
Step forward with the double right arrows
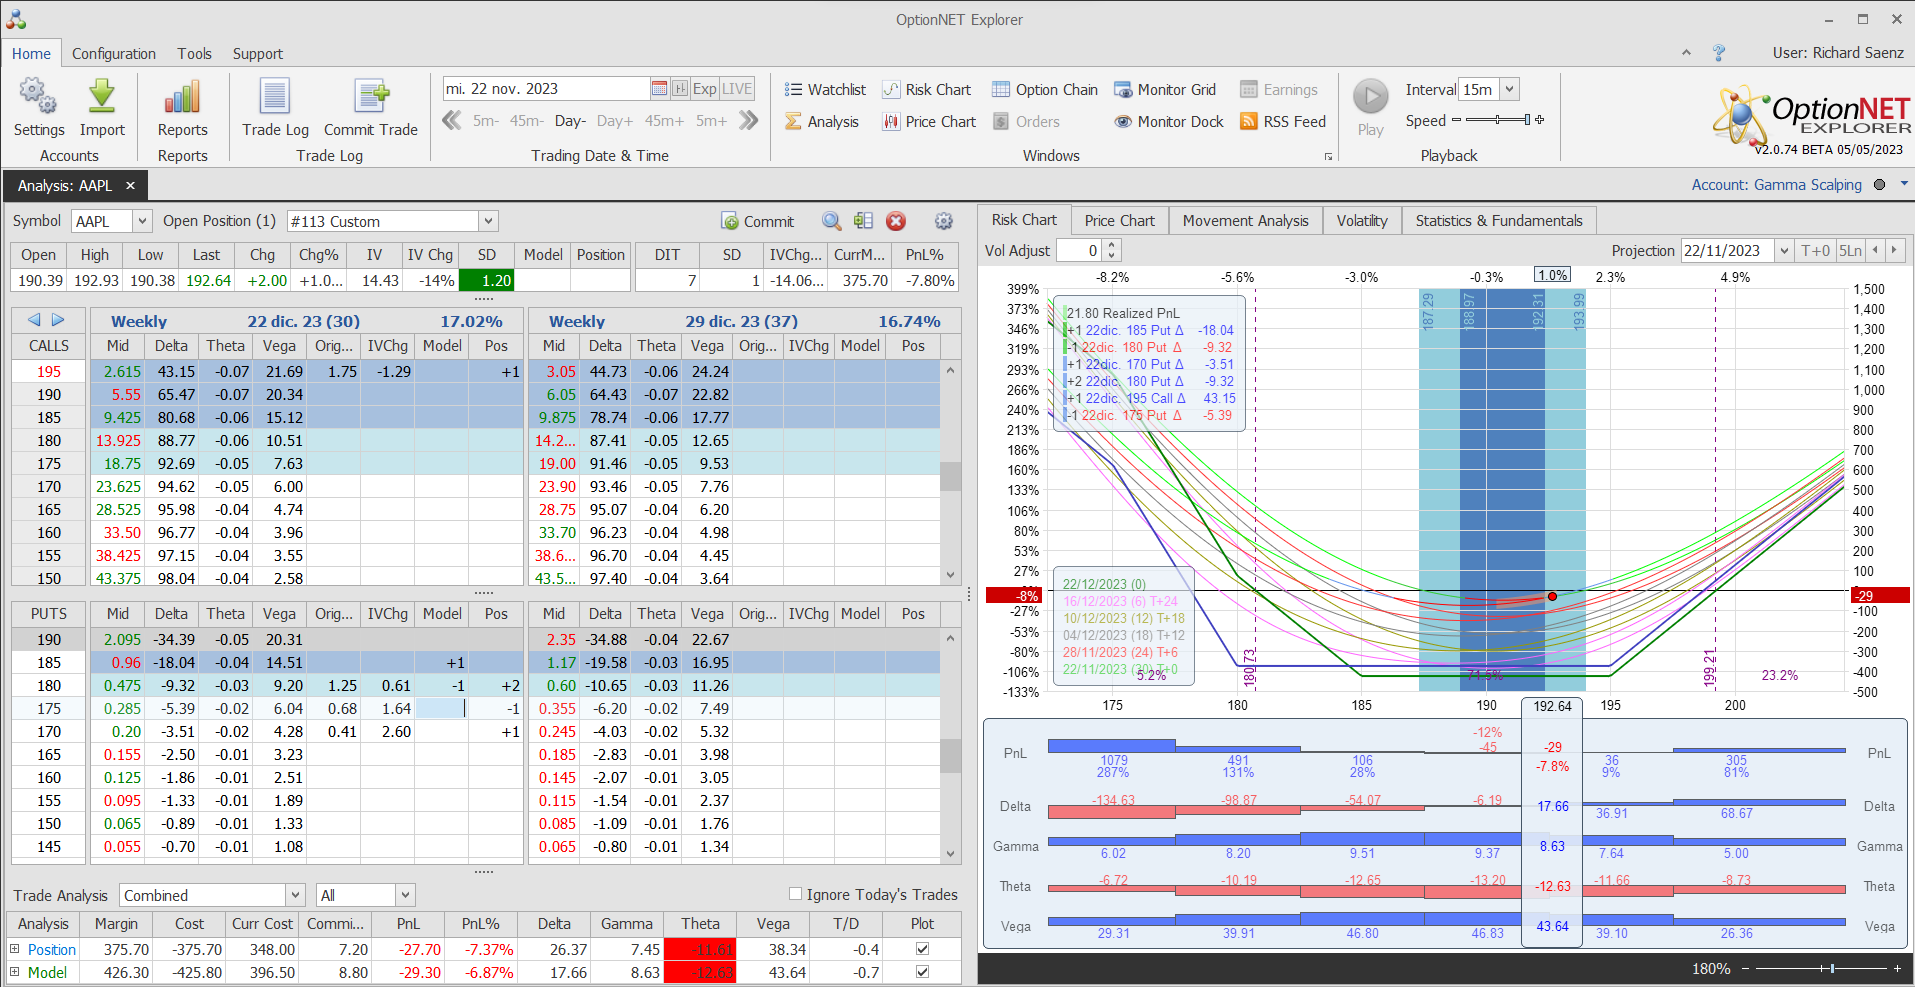pos(748,121)
